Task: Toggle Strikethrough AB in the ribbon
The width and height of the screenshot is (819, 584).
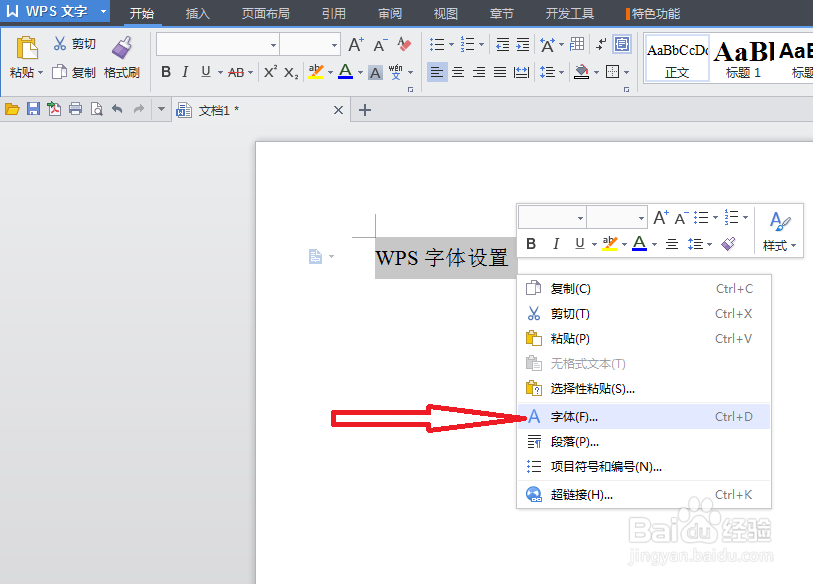Action: click(236, 72)
